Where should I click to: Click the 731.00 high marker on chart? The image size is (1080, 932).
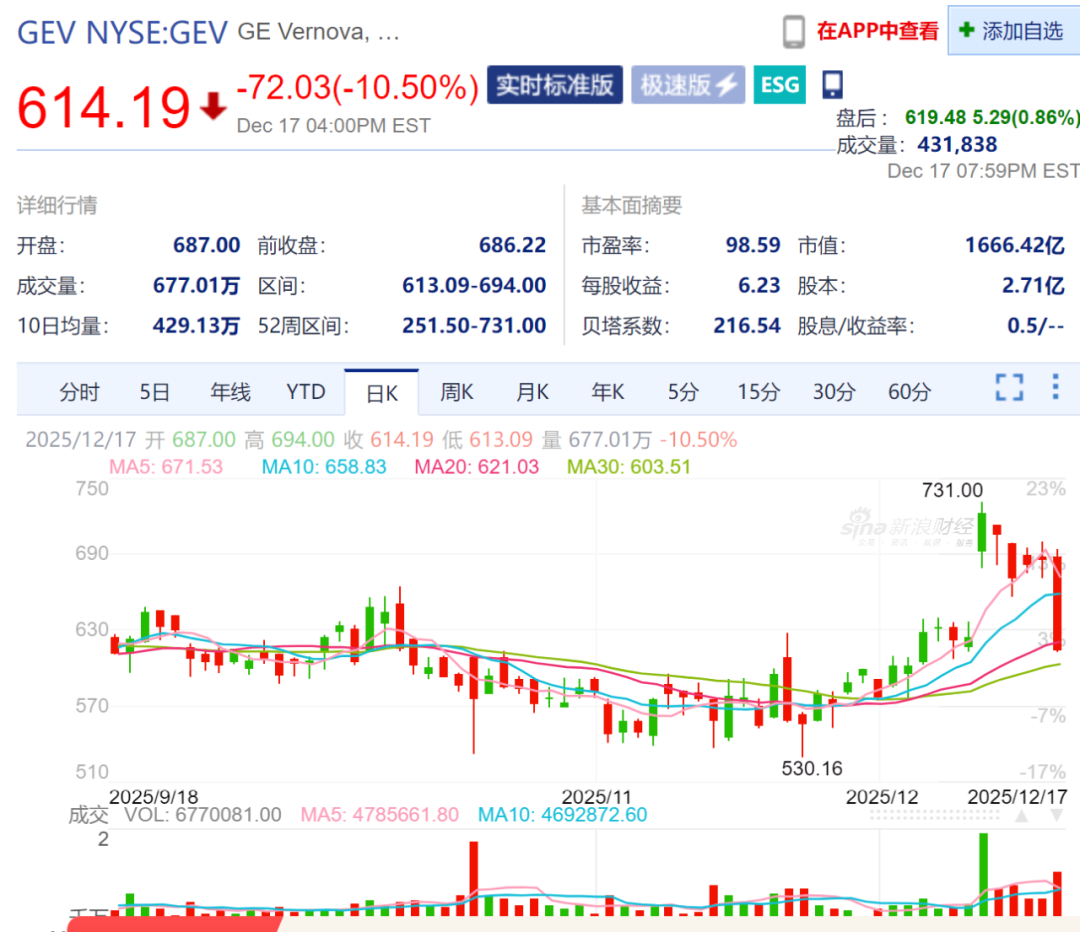tap(953, 490)
